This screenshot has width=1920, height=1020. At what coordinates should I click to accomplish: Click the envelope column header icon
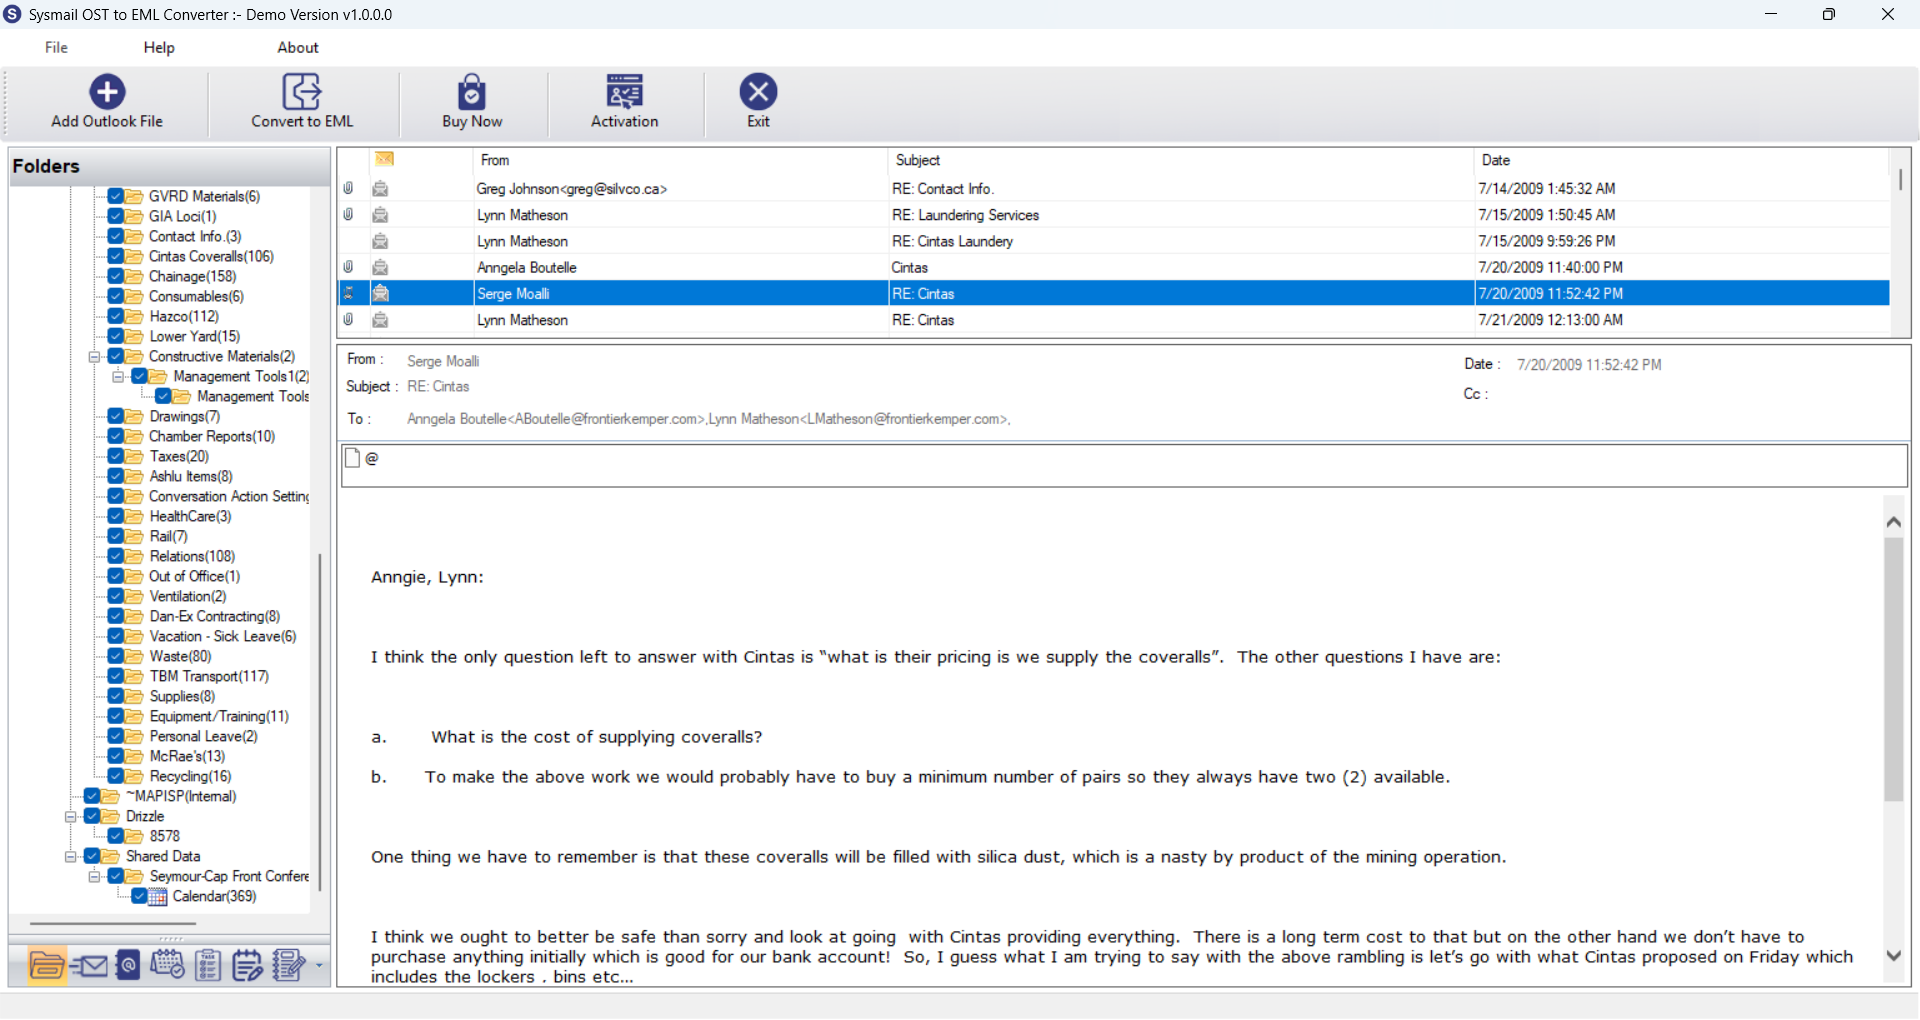tap(385, 159)
